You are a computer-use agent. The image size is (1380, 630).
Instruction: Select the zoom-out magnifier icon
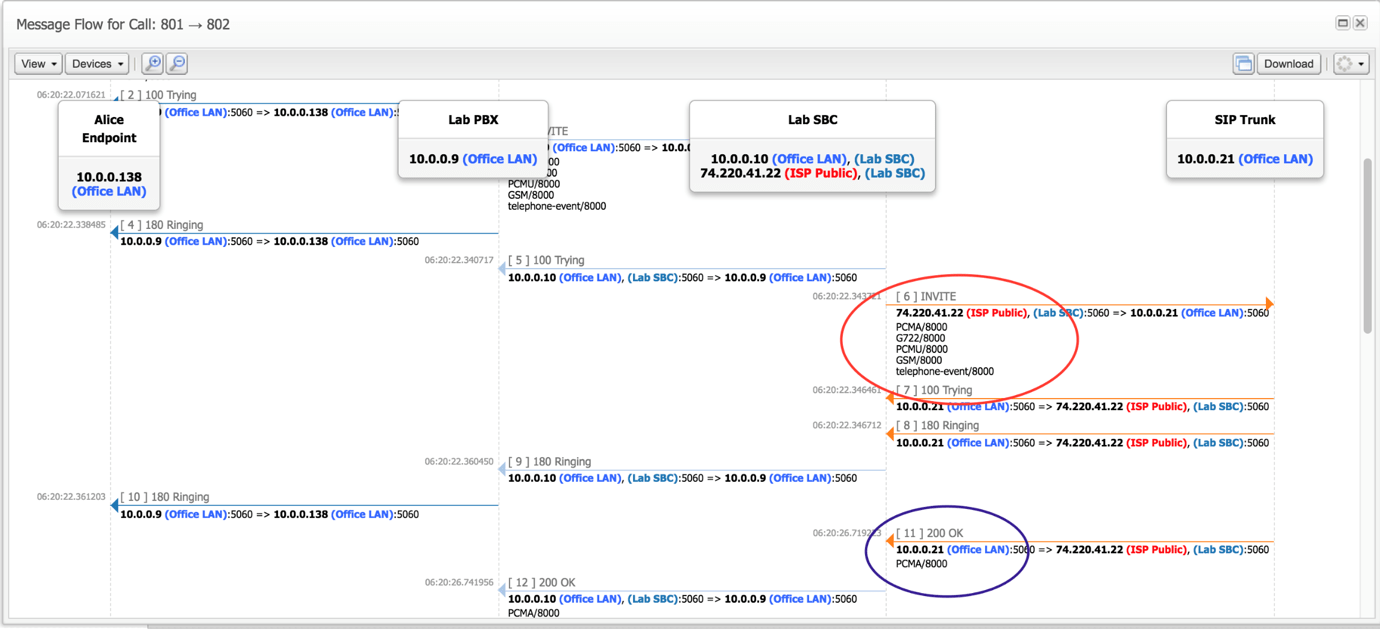(x=176, y=63)
